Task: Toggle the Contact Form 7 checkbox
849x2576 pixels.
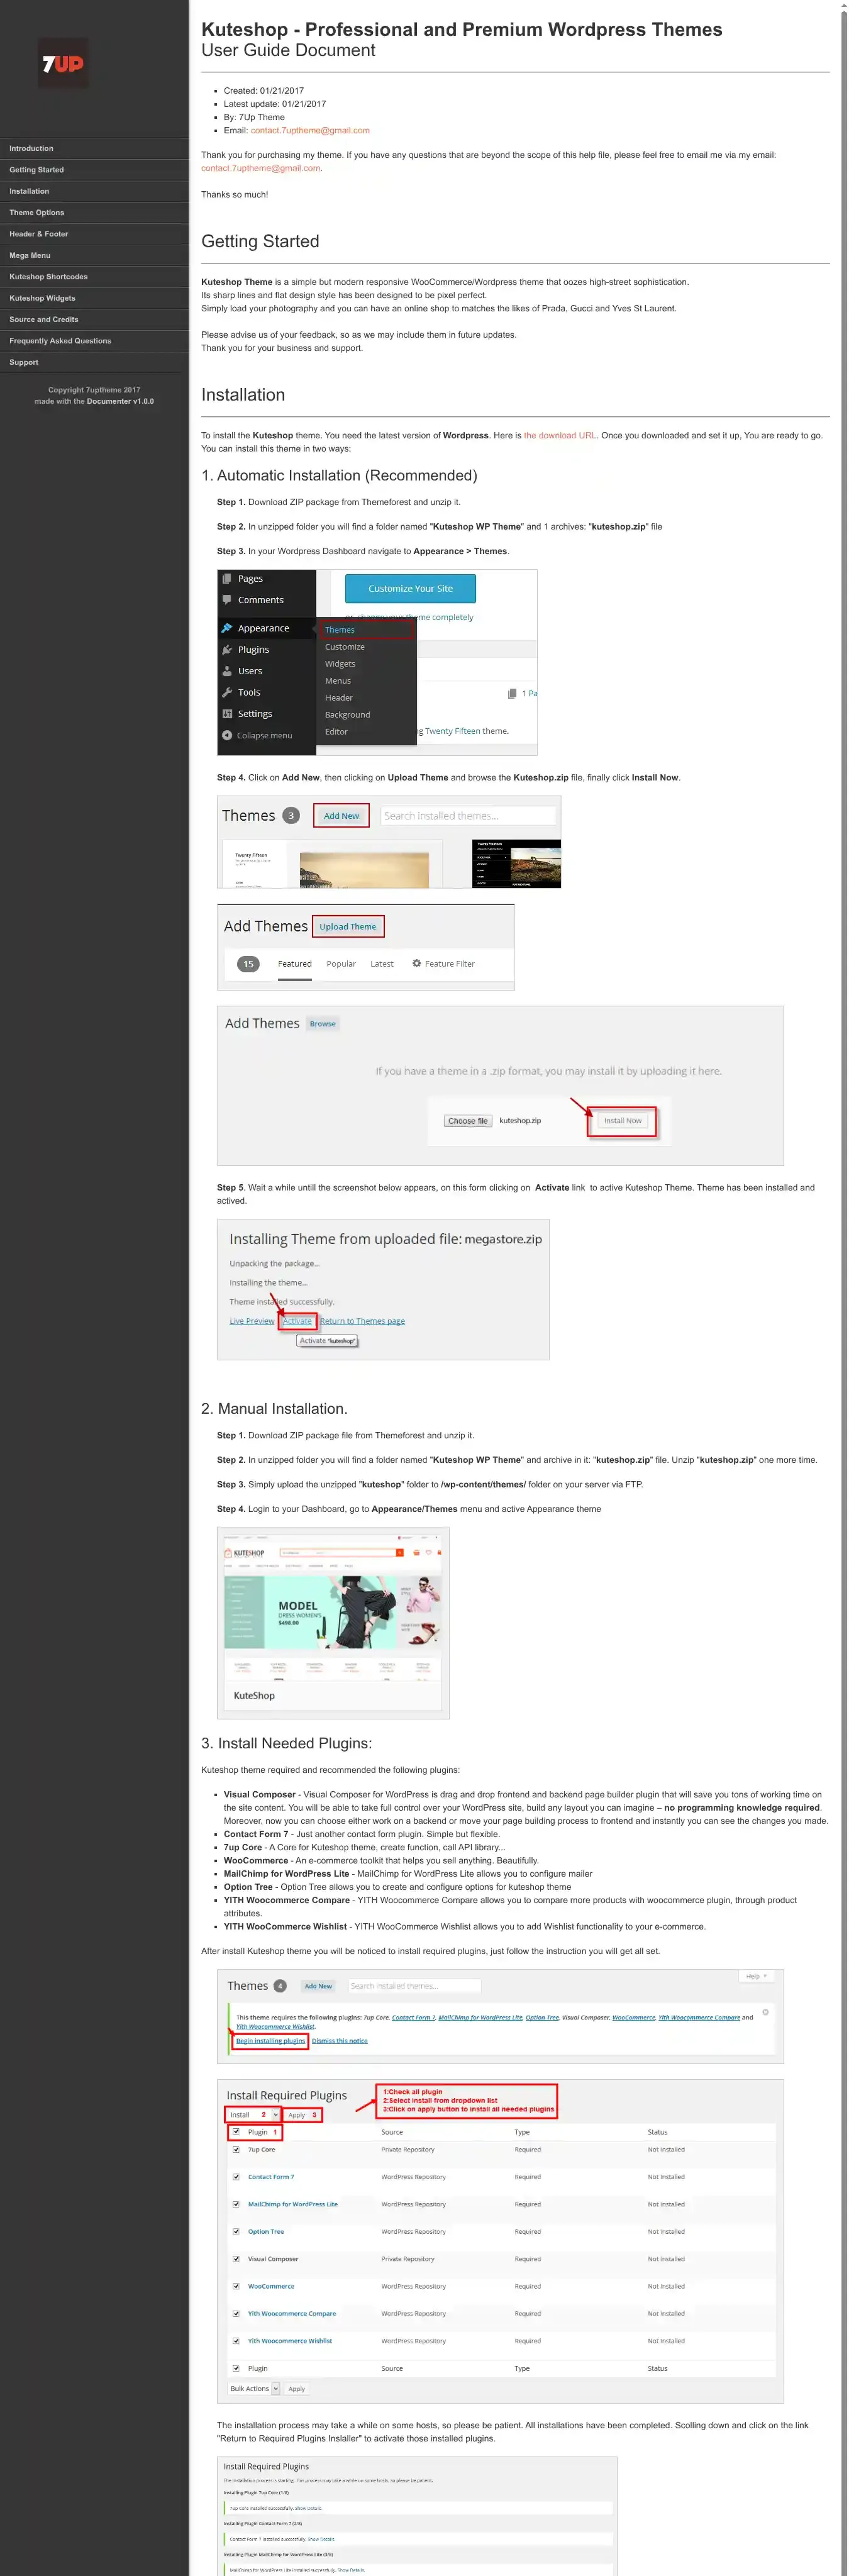Action: [x=236, y=2176]
